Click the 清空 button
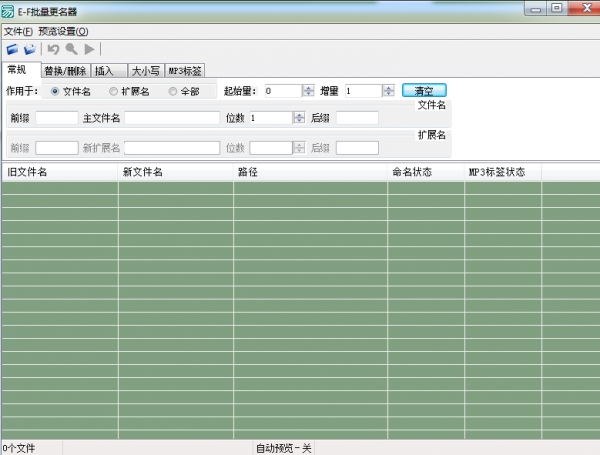 pos(424,91)
